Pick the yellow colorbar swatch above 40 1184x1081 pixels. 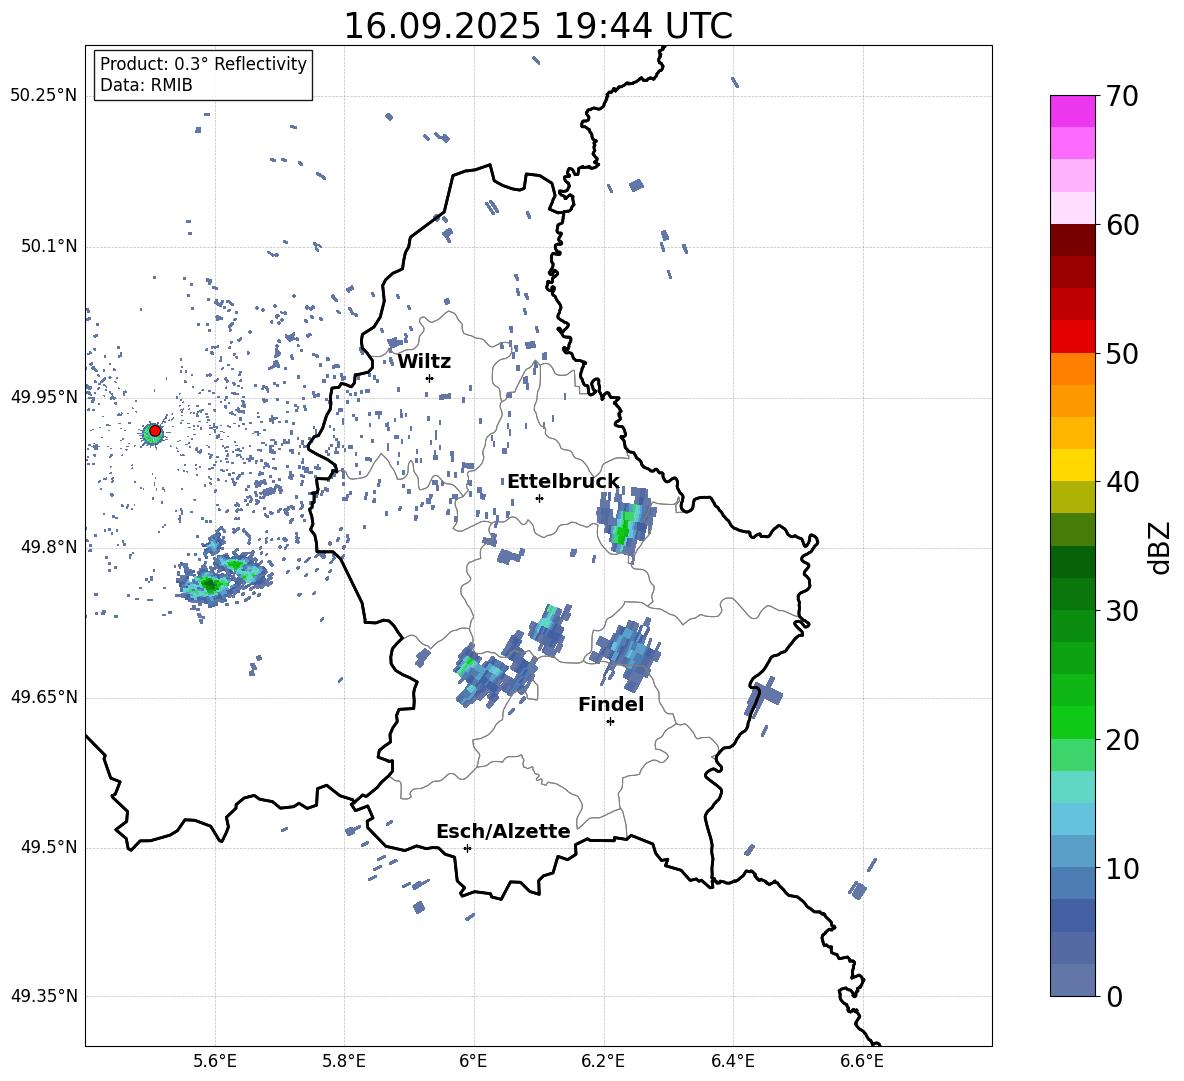point(1072,465)
